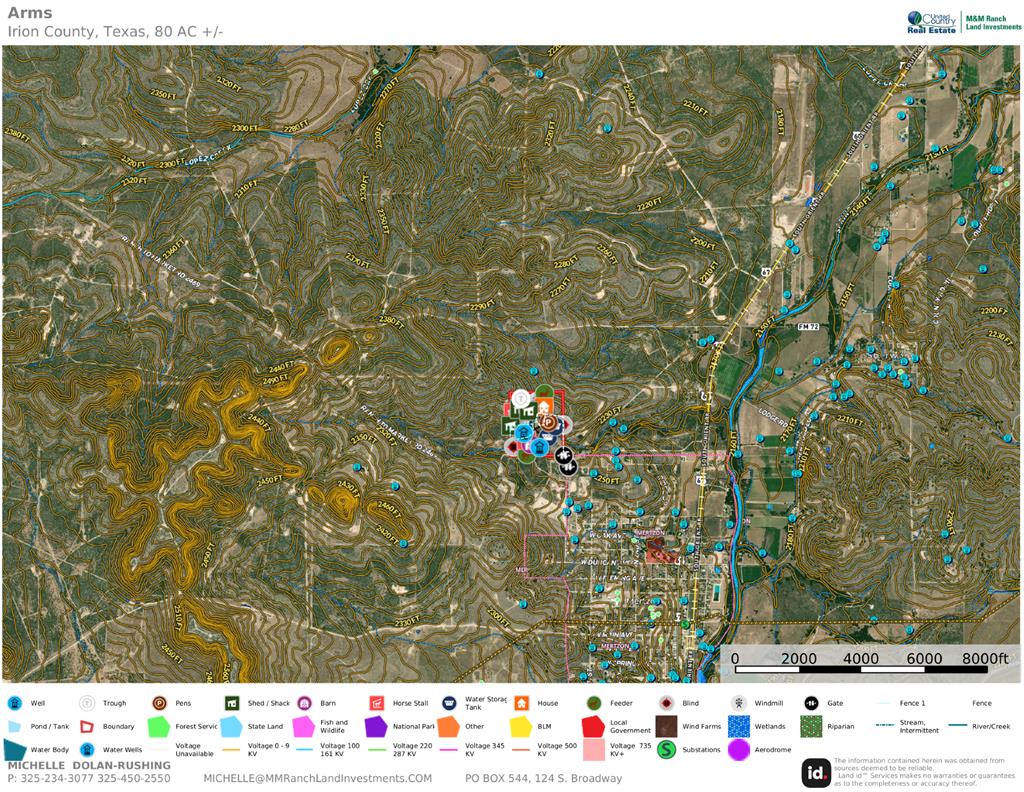Viewport: 1024px width, 792px height.
Task: Click the brown Pens marker on the map
Action: 549,423
